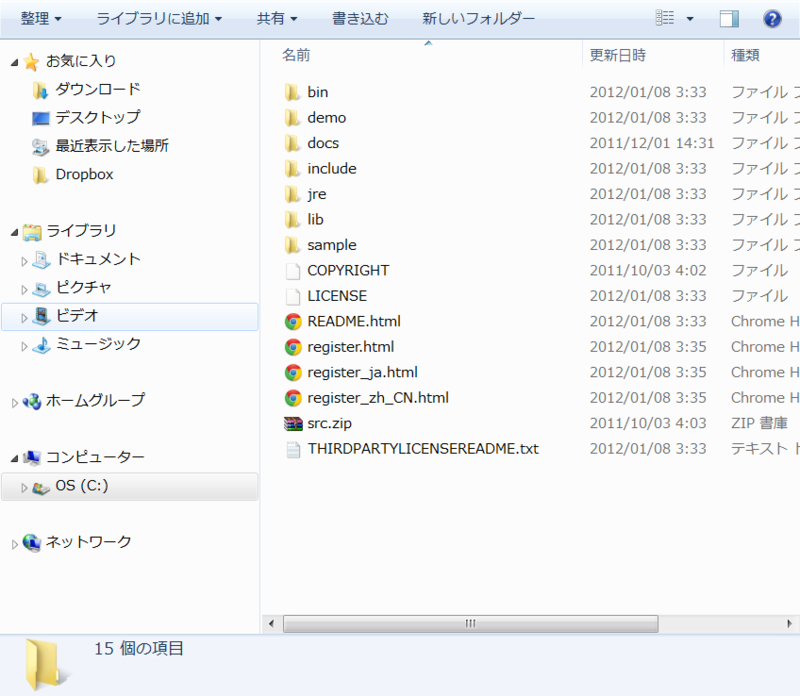Expand the ピクチャ library node
The image size is (800, 696).
point(24,289)
